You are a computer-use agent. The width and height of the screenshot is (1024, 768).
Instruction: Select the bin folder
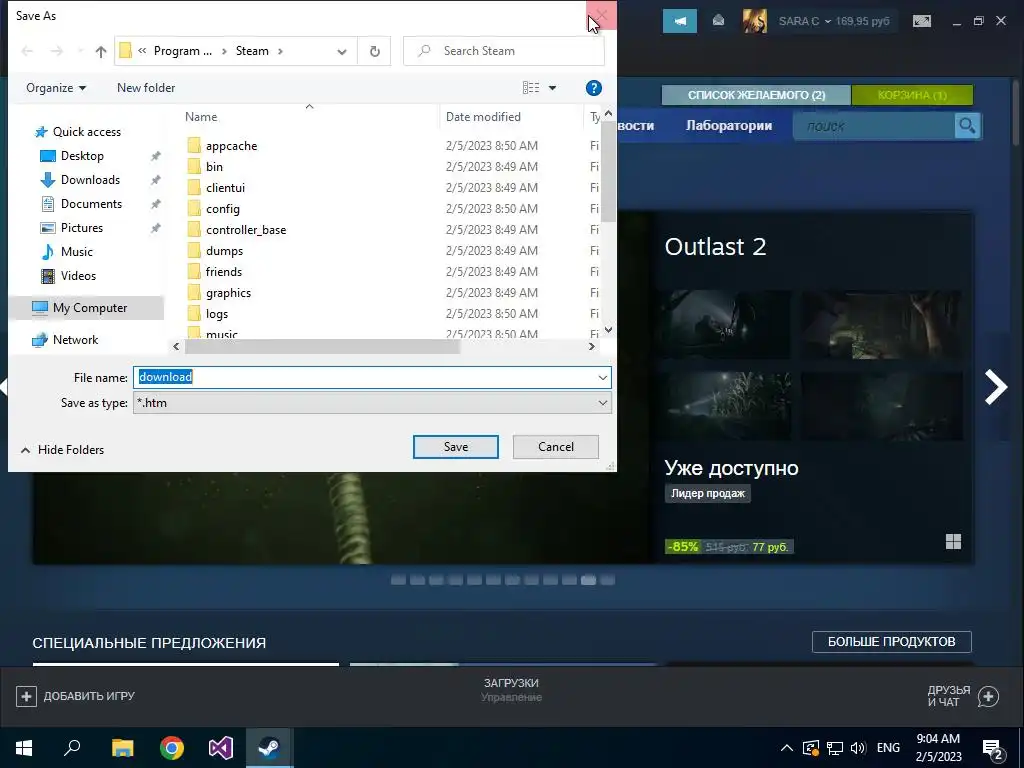coord(214,167)
